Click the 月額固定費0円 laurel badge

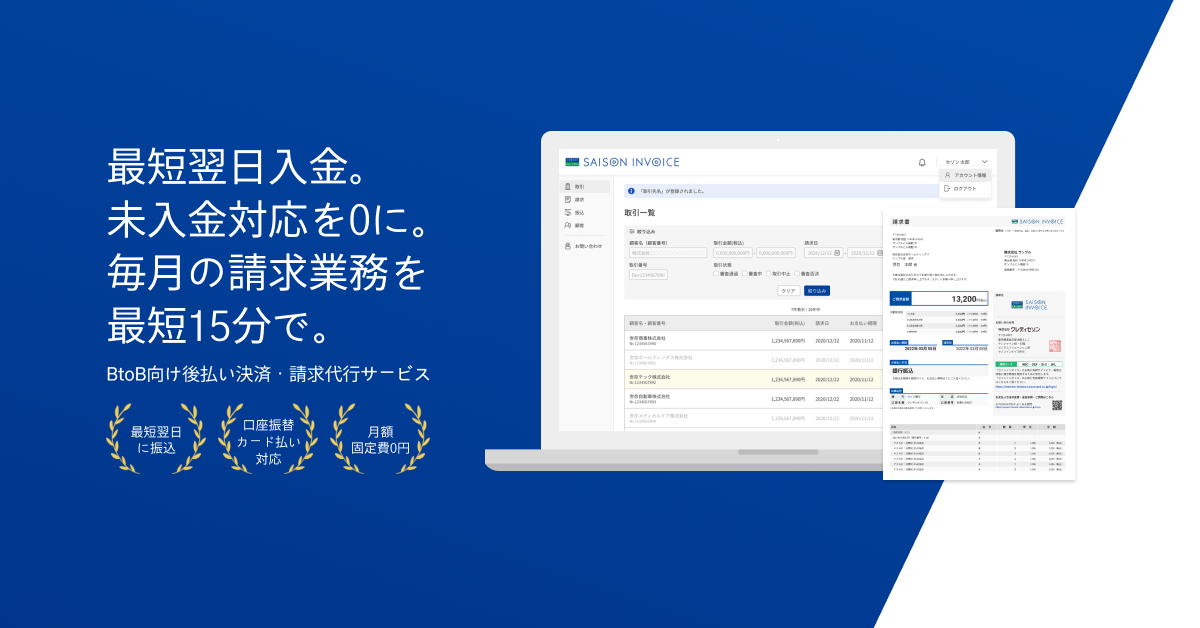click(381, 441)
